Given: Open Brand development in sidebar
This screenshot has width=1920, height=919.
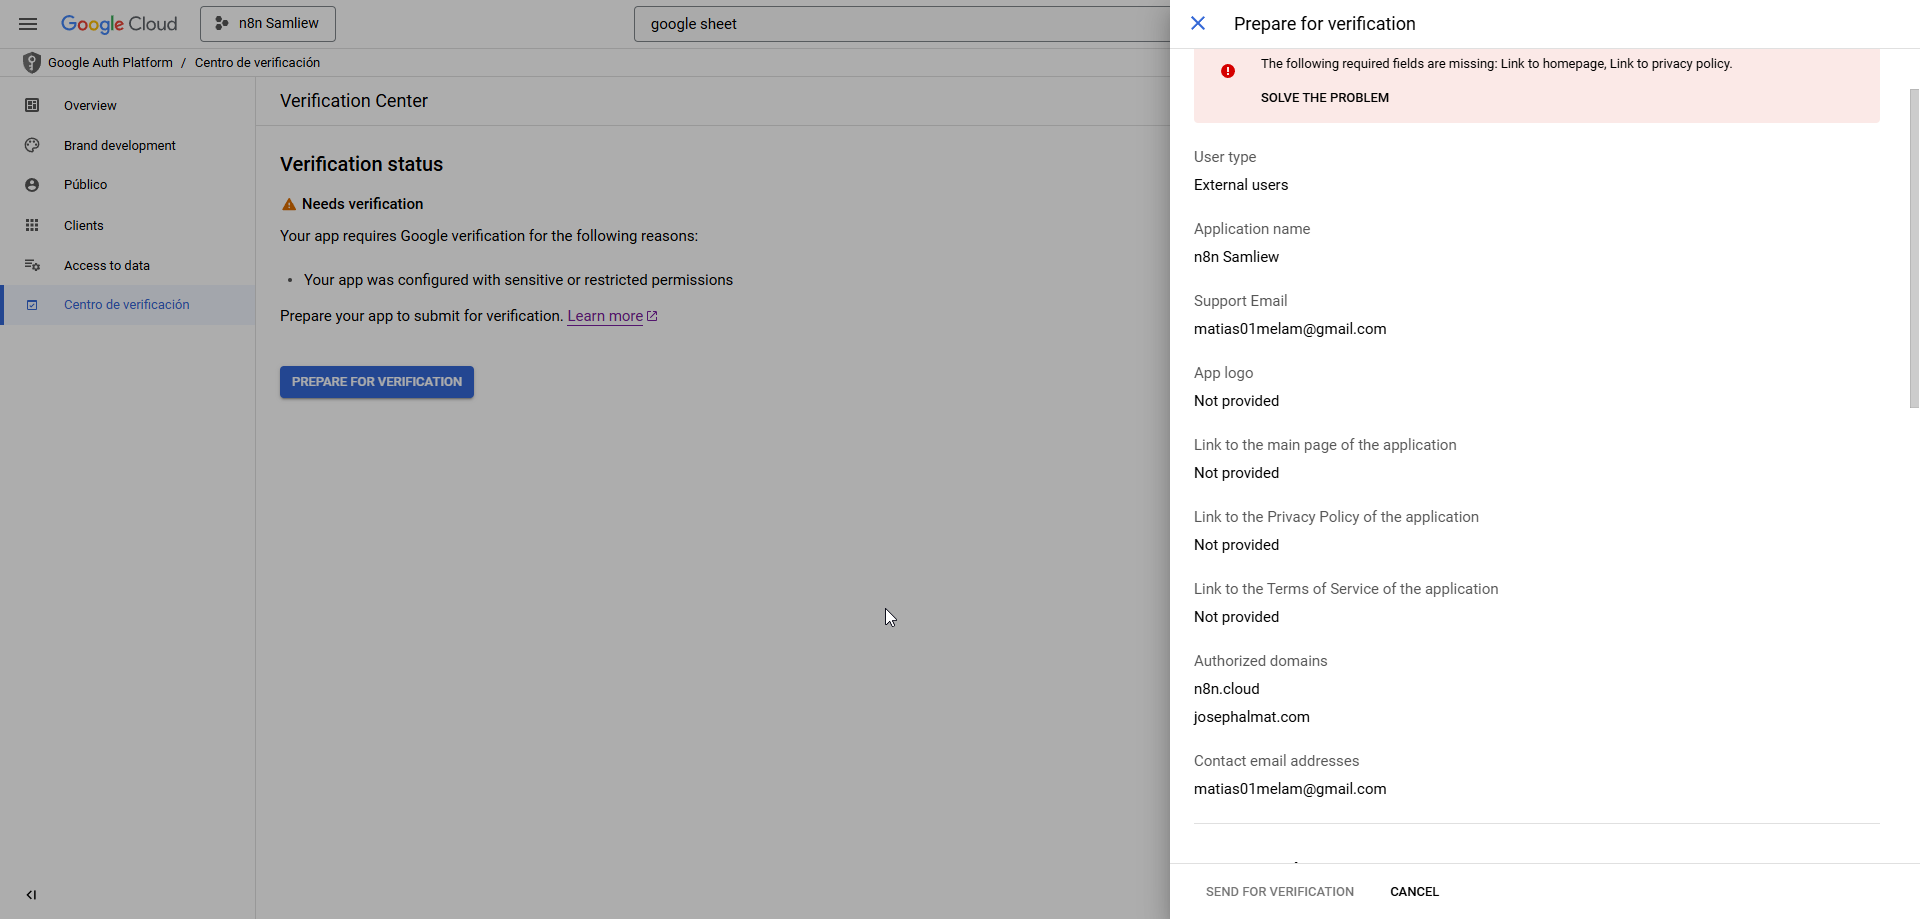Looking at the screenshot, I should 128,145.
